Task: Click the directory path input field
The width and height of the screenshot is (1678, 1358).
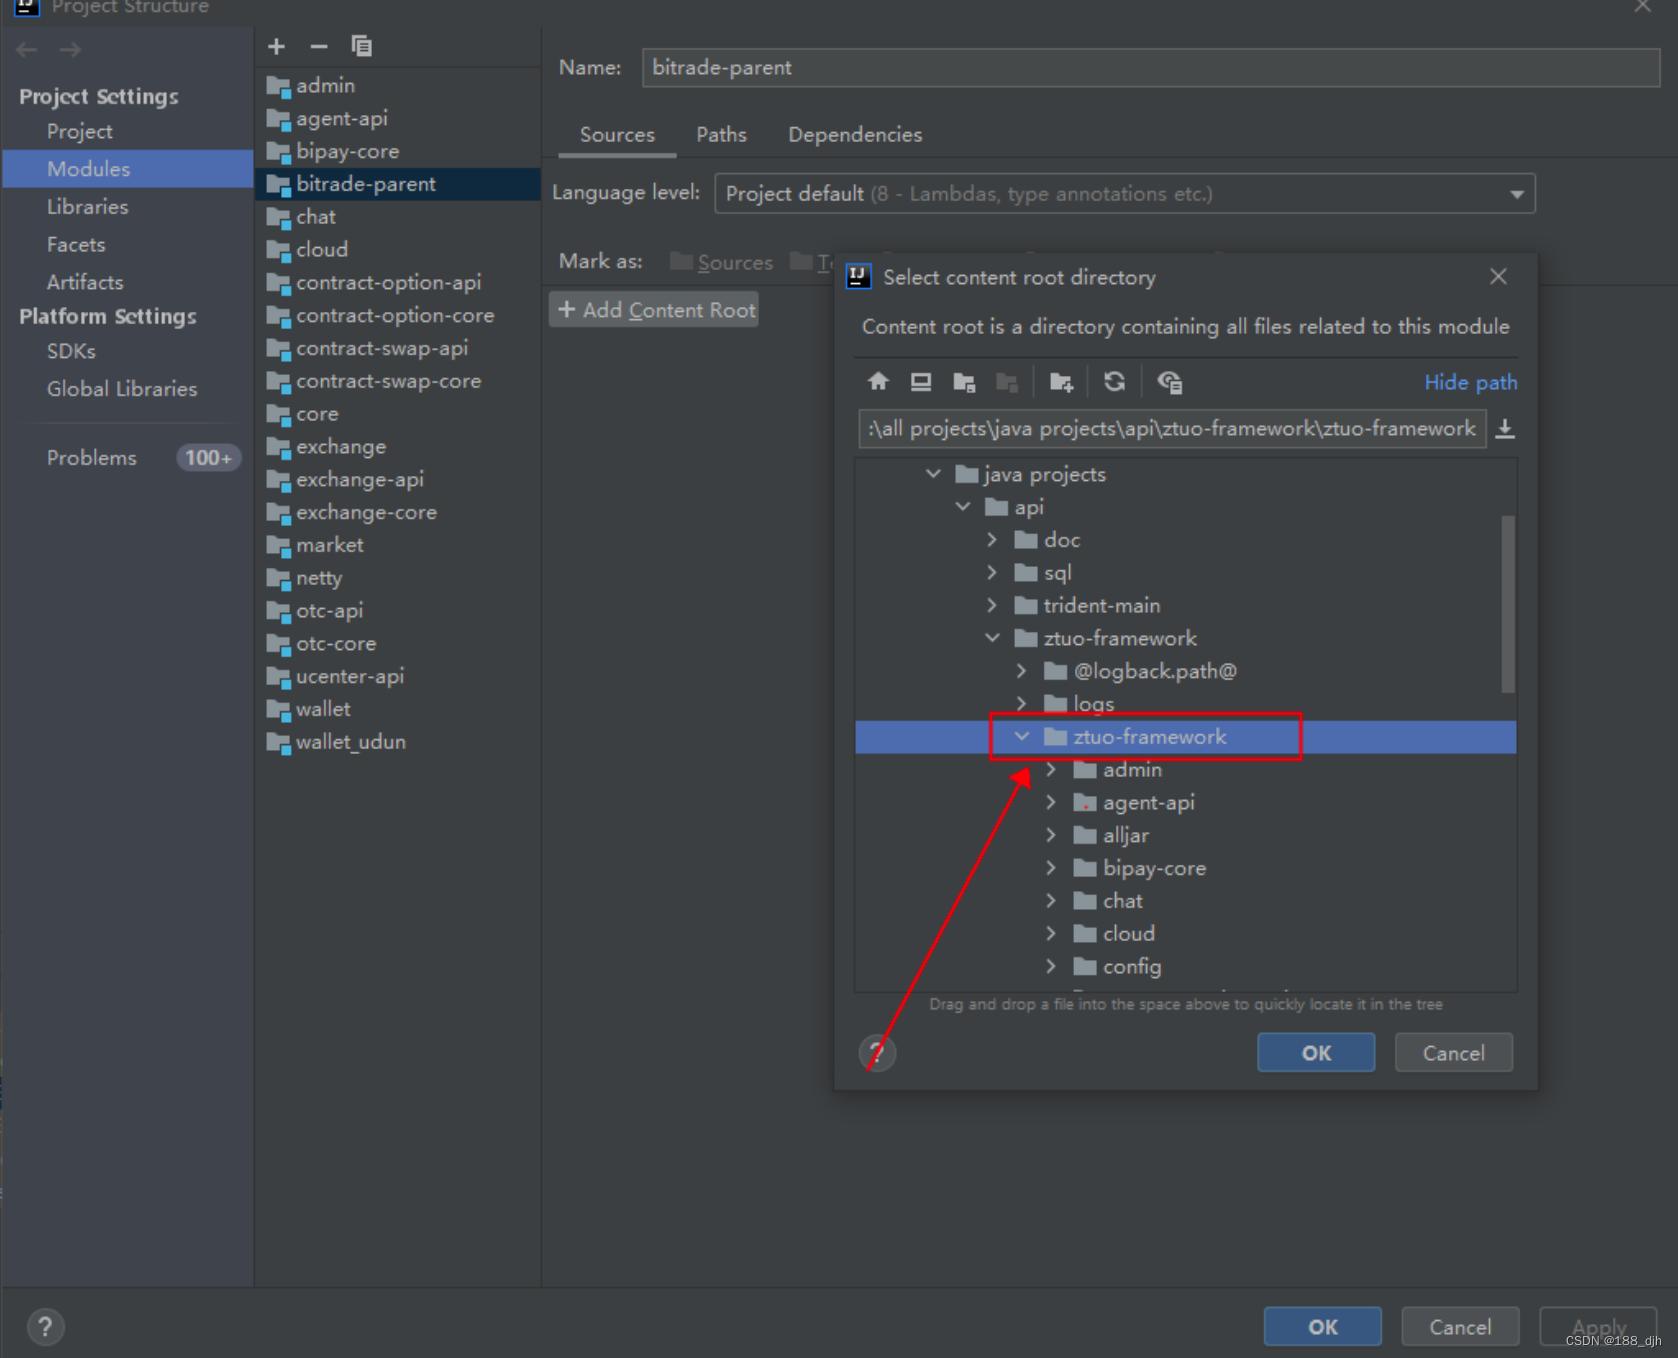Action: click(1171, 429)
